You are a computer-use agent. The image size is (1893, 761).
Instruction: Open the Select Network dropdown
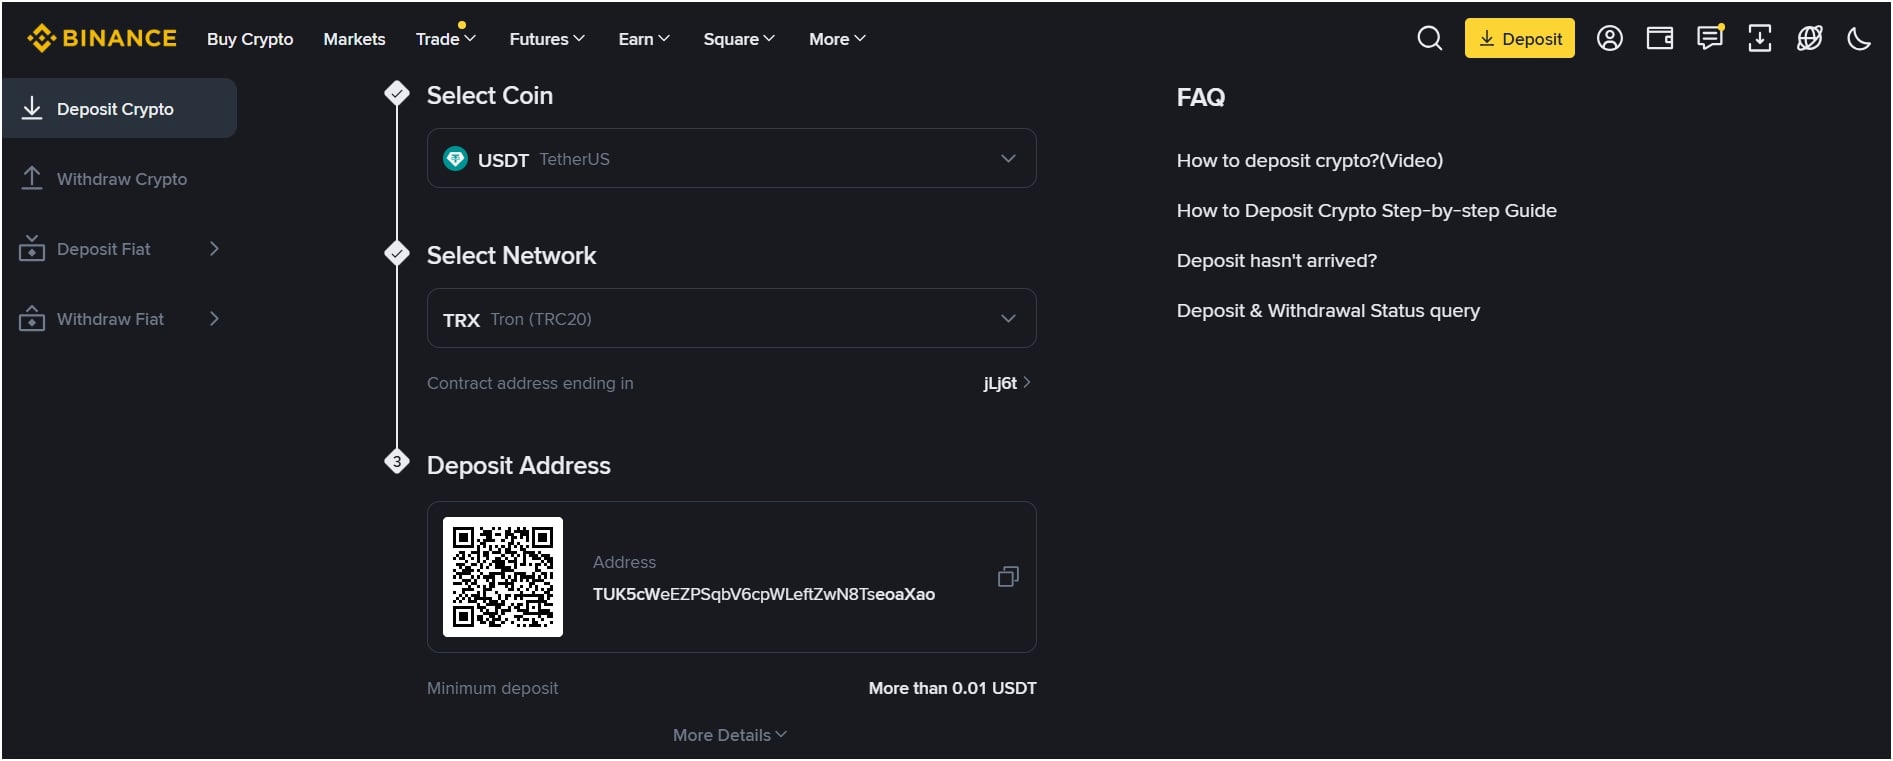(731, 318)
